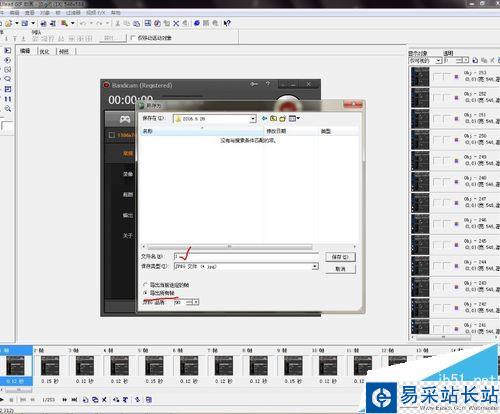The height and width of the screenshot is (414, 500).
Task: Select Obj - 244 thumbnail in object panel
Action: pyautogui.click(x=420, y=265)
